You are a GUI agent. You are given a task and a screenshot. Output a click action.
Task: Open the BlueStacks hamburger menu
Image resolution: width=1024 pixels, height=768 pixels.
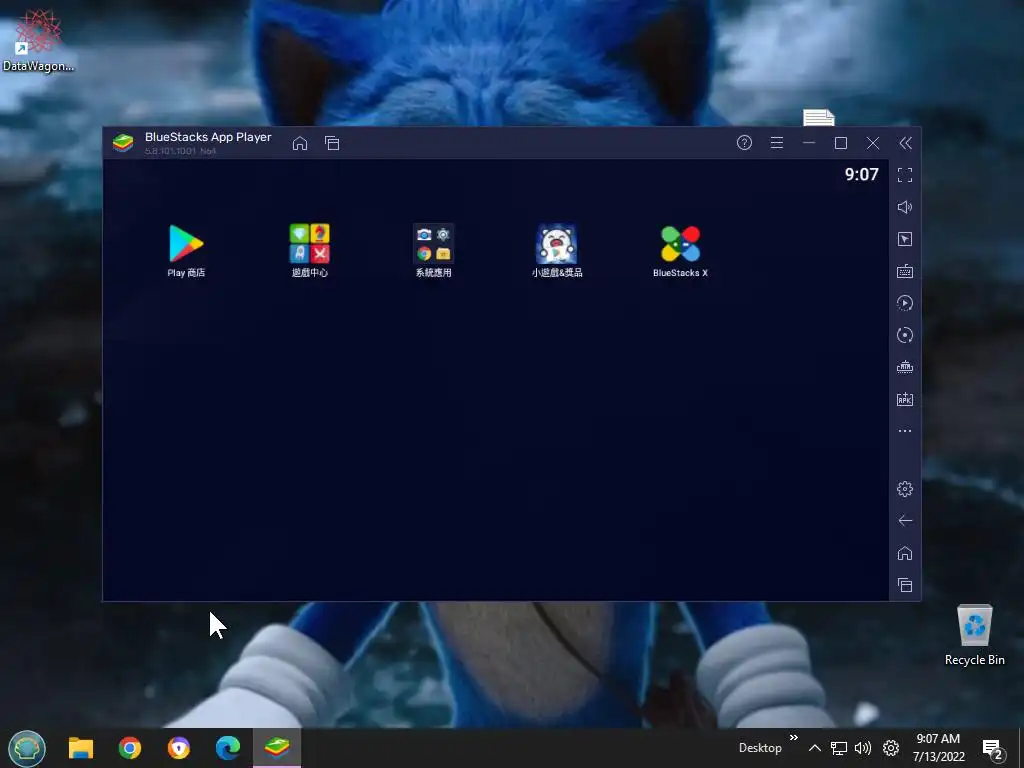[x=776, y=142]
